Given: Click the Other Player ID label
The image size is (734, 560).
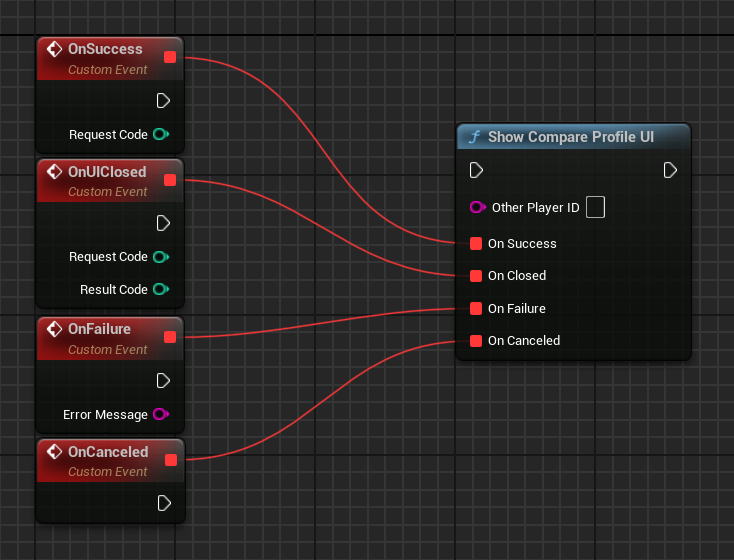Looking at the screenshot, I should 536,207.
